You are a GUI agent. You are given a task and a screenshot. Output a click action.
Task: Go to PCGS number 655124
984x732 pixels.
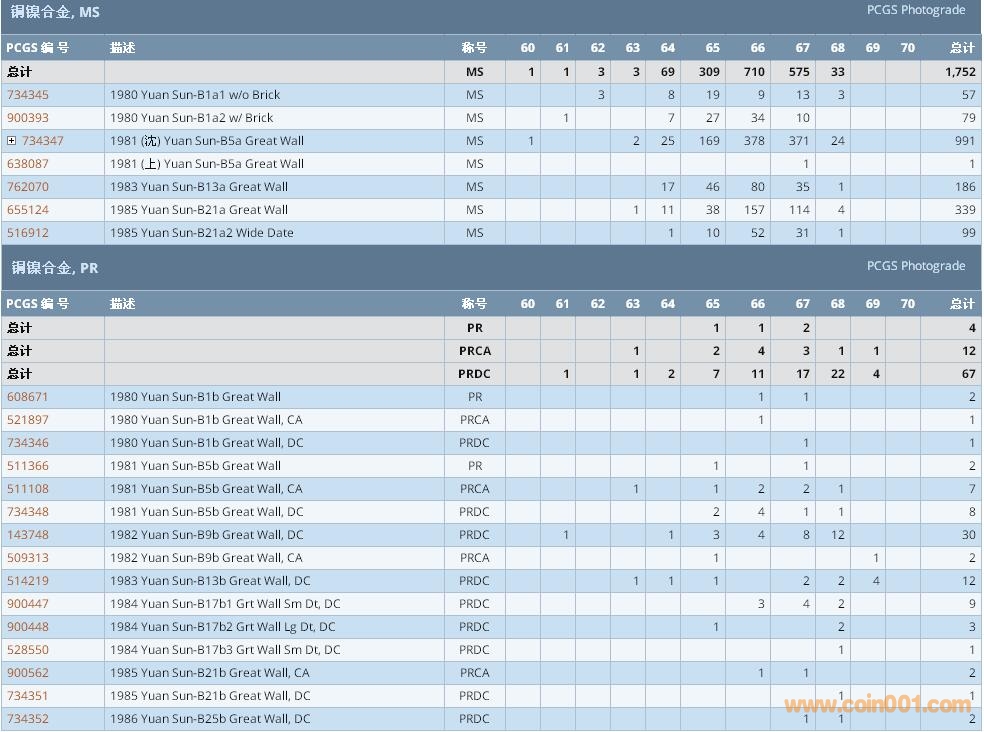pyautogui.click(x=28, y=210)
